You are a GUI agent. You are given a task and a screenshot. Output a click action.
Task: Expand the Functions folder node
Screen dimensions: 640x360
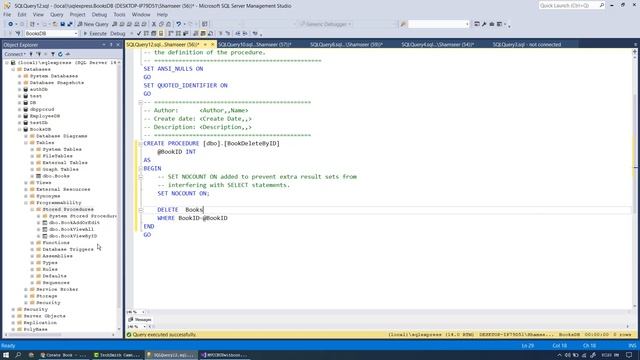click(x=32, y=243)
